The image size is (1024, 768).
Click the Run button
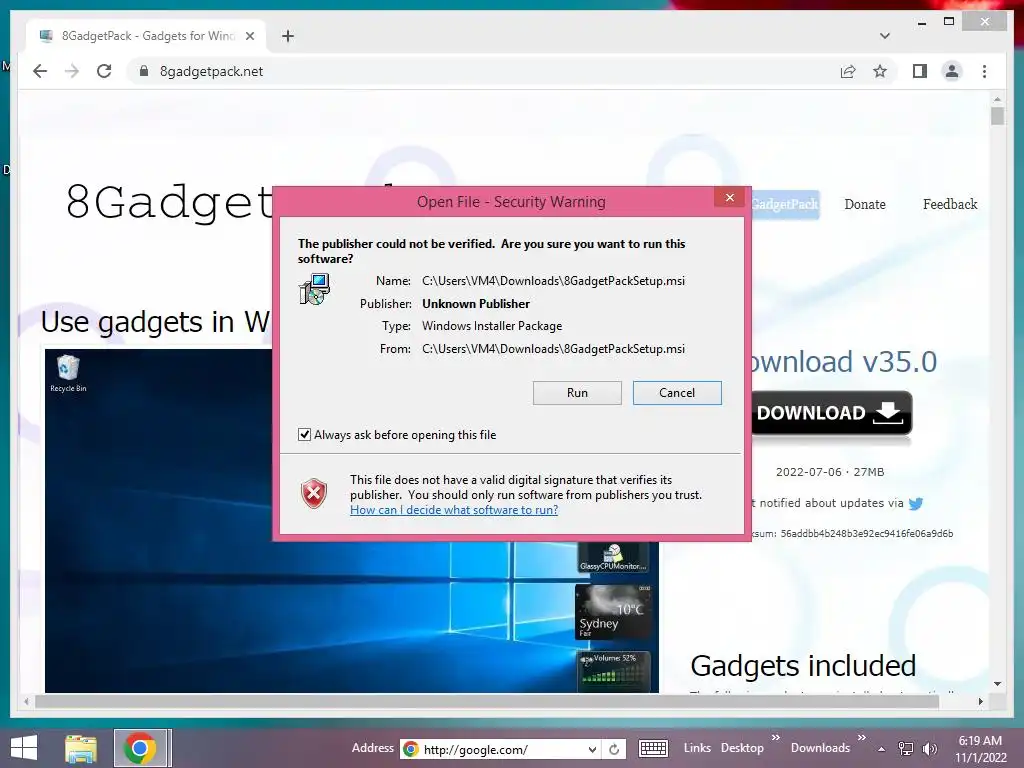(x=577, y=392)
